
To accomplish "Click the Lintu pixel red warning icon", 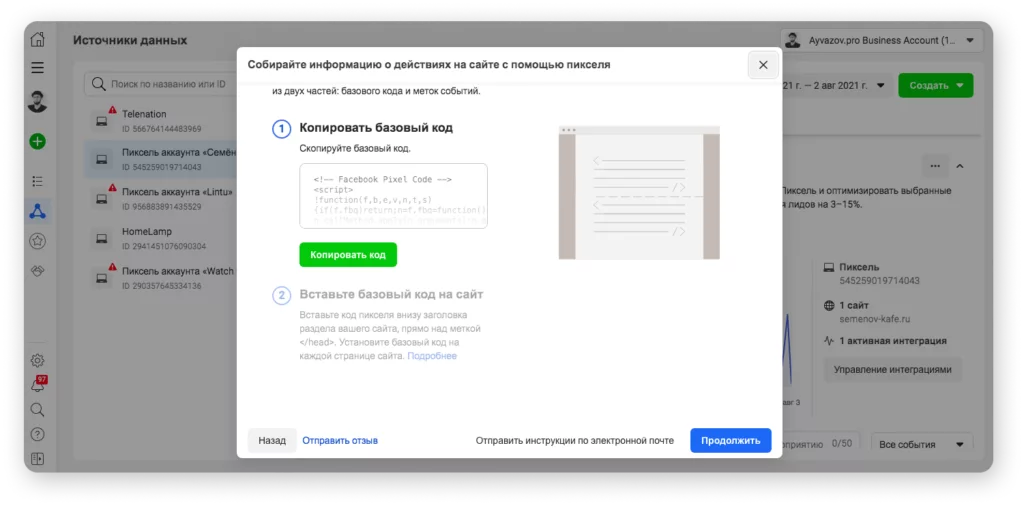I will click(x=112, y=188).
